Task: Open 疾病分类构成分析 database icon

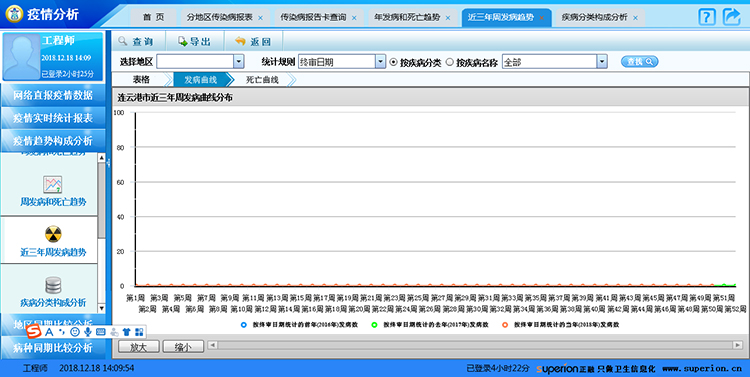Action: (53, 285)
